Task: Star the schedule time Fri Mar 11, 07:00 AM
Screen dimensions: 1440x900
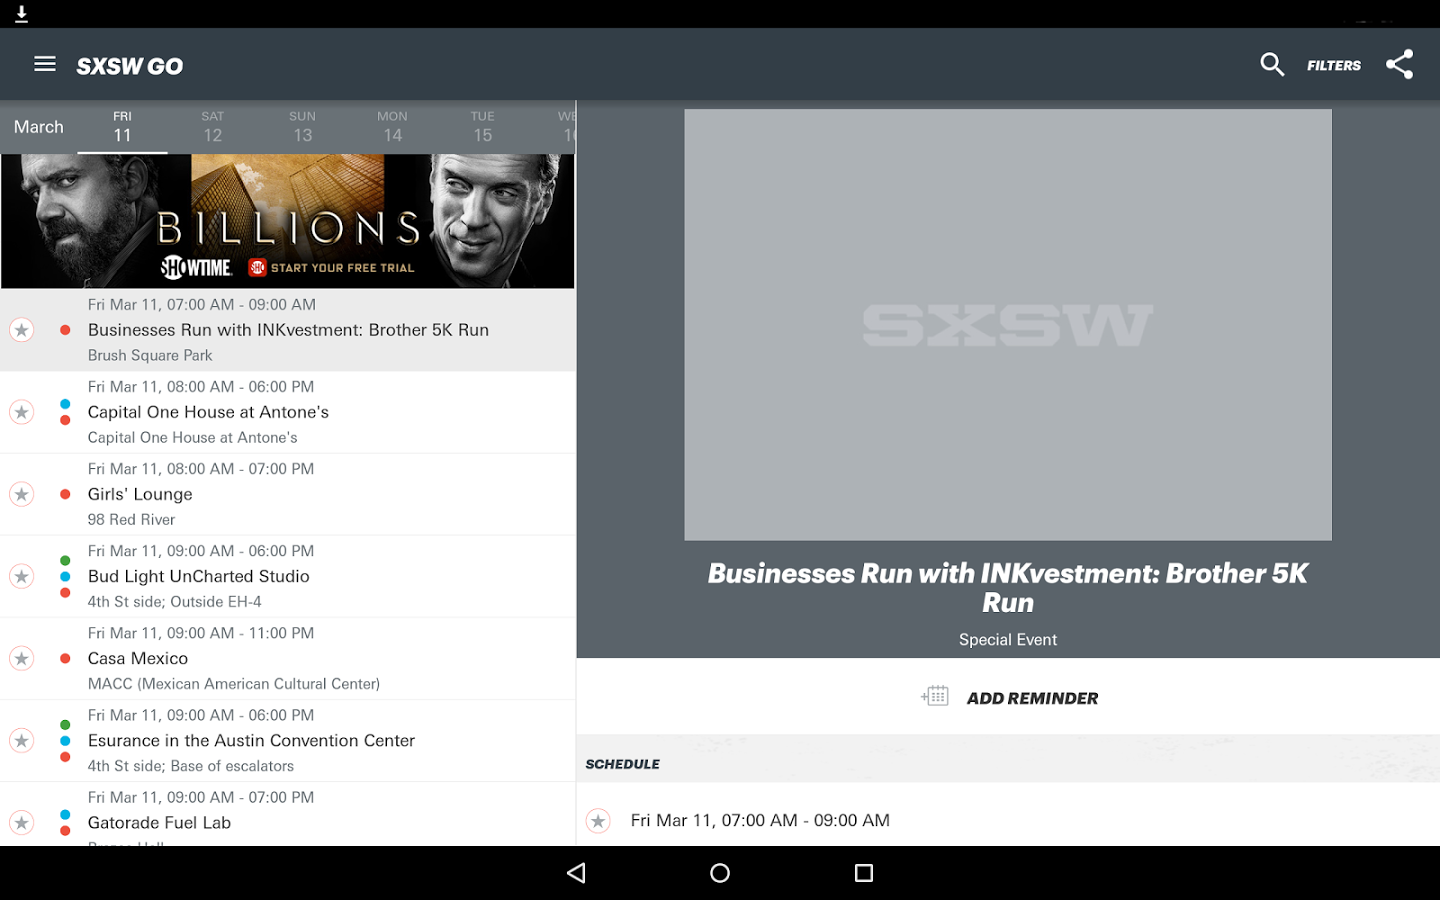Action: coord(598,821)
